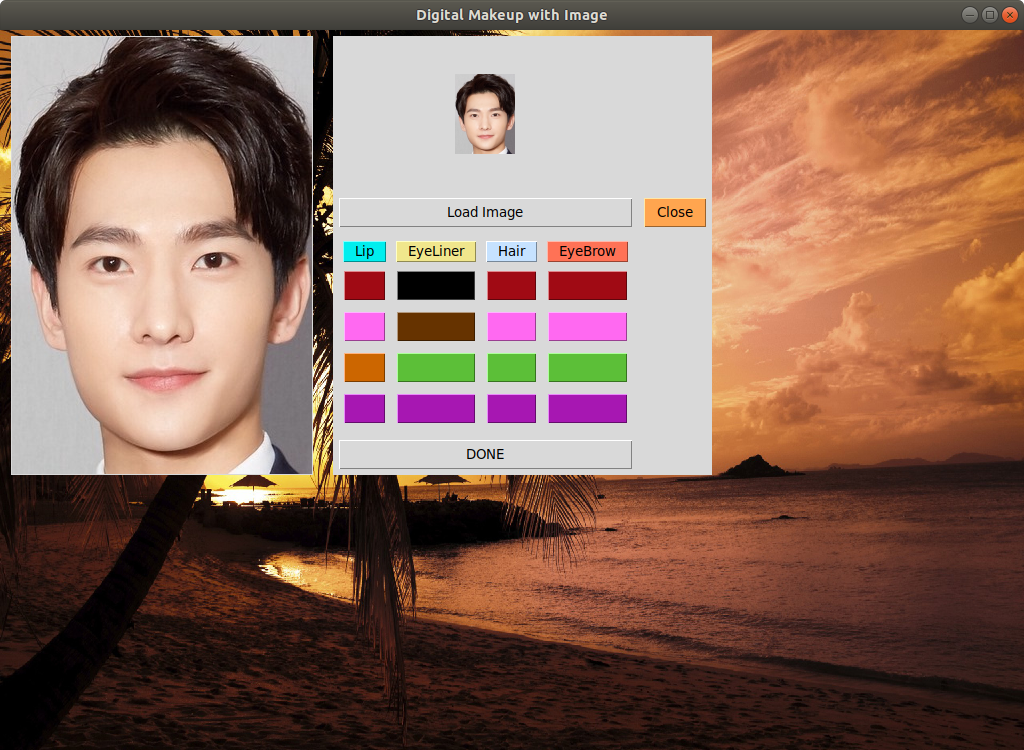Apply black eyeliner color swatch

click(436, 286)
